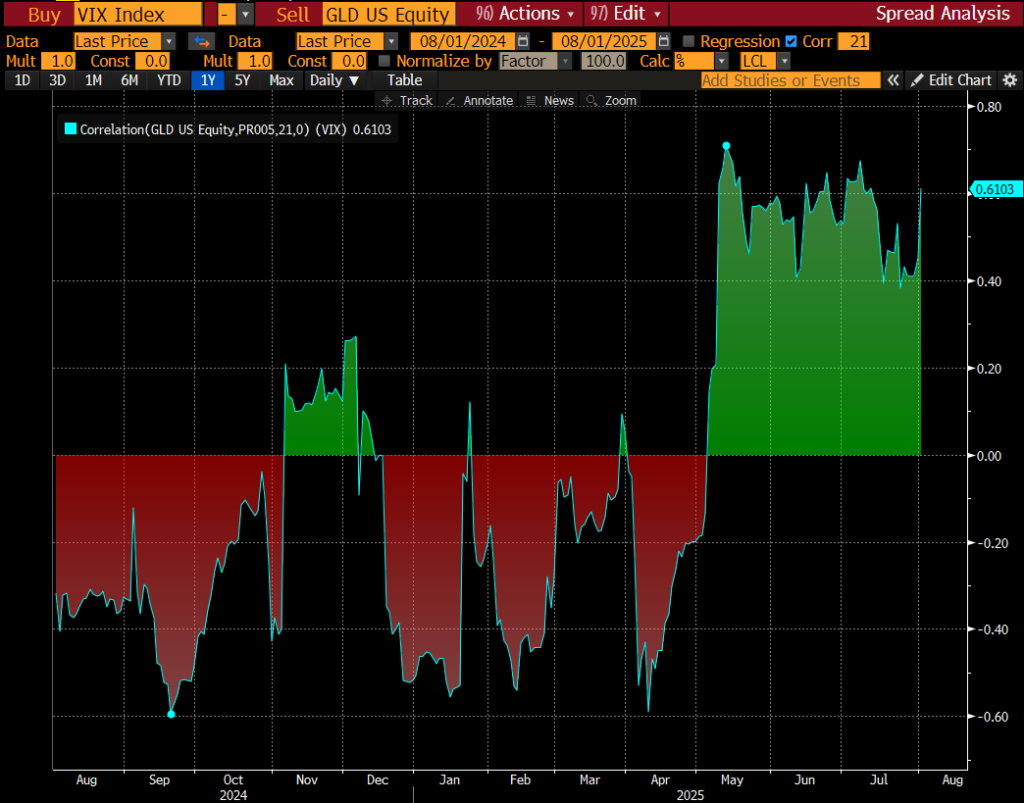This screenshot has height=803, width=1024.
Task: Click the cyan Correlation legend swatch
Action: [x=70, y=128]
